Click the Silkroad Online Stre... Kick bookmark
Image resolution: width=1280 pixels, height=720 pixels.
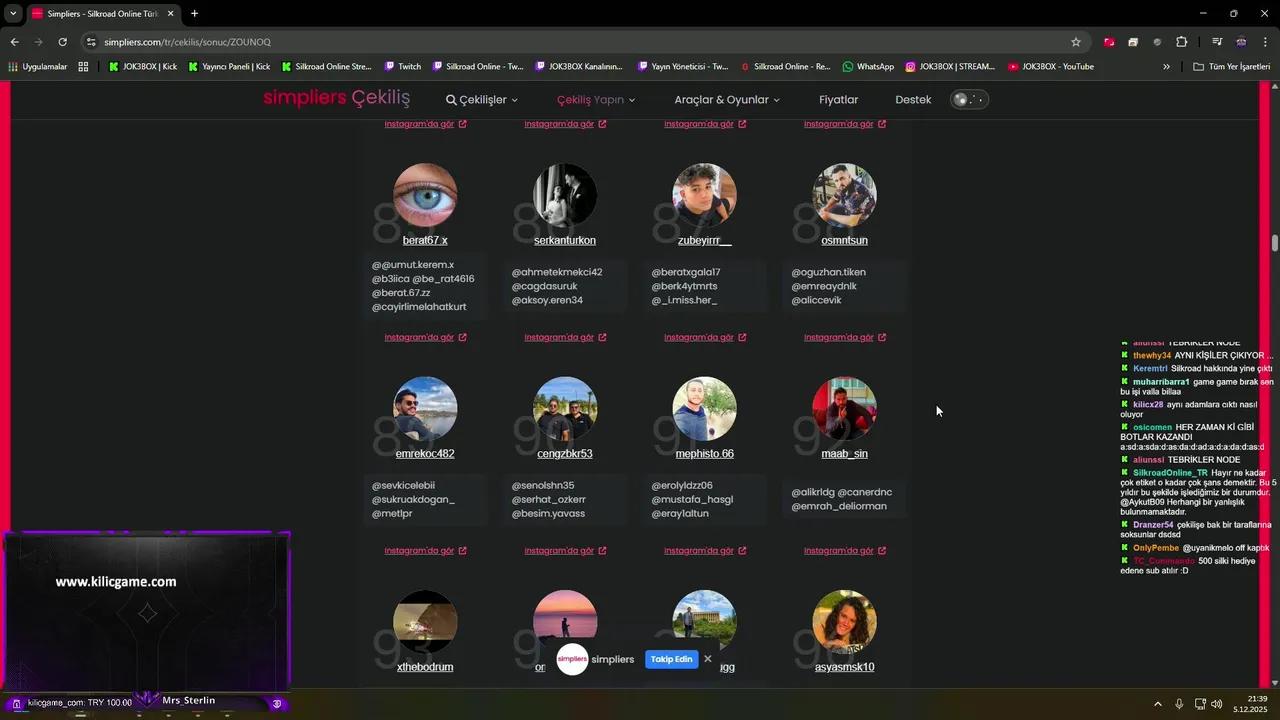(326, 67)
